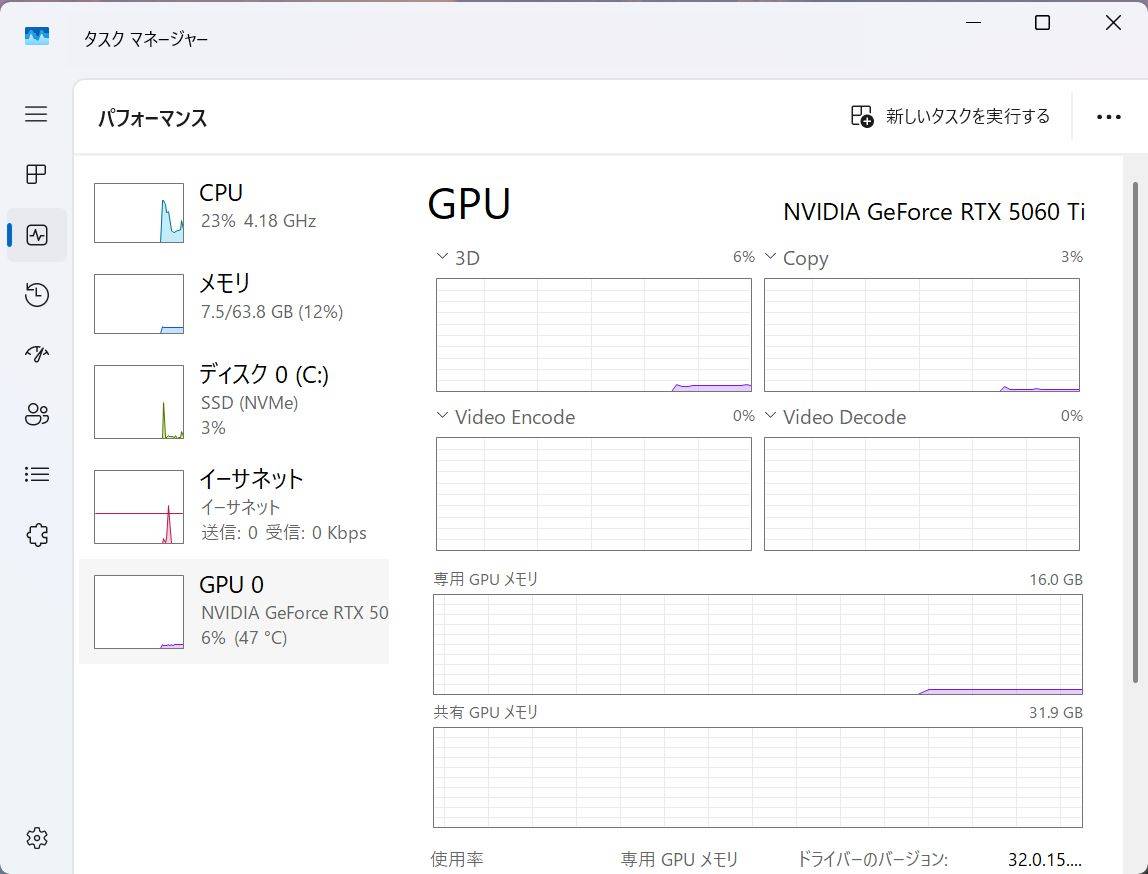This screenshot has height=874, width=1148.
Task: Select the ディスク 0 (C:) entry
Action: pyautogui.click(x=234, y=402)
